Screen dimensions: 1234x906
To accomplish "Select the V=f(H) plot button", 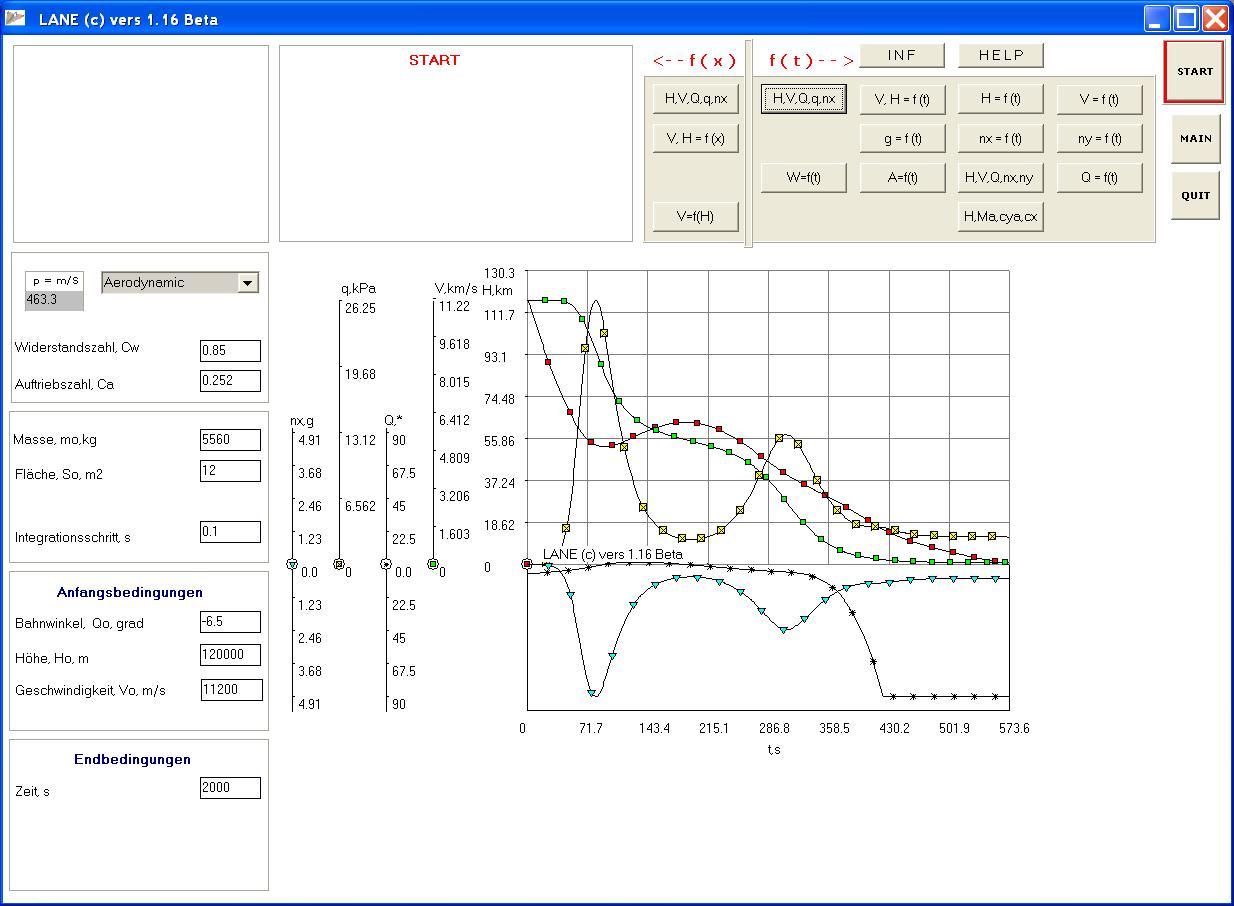I will [x=695, y=216].
